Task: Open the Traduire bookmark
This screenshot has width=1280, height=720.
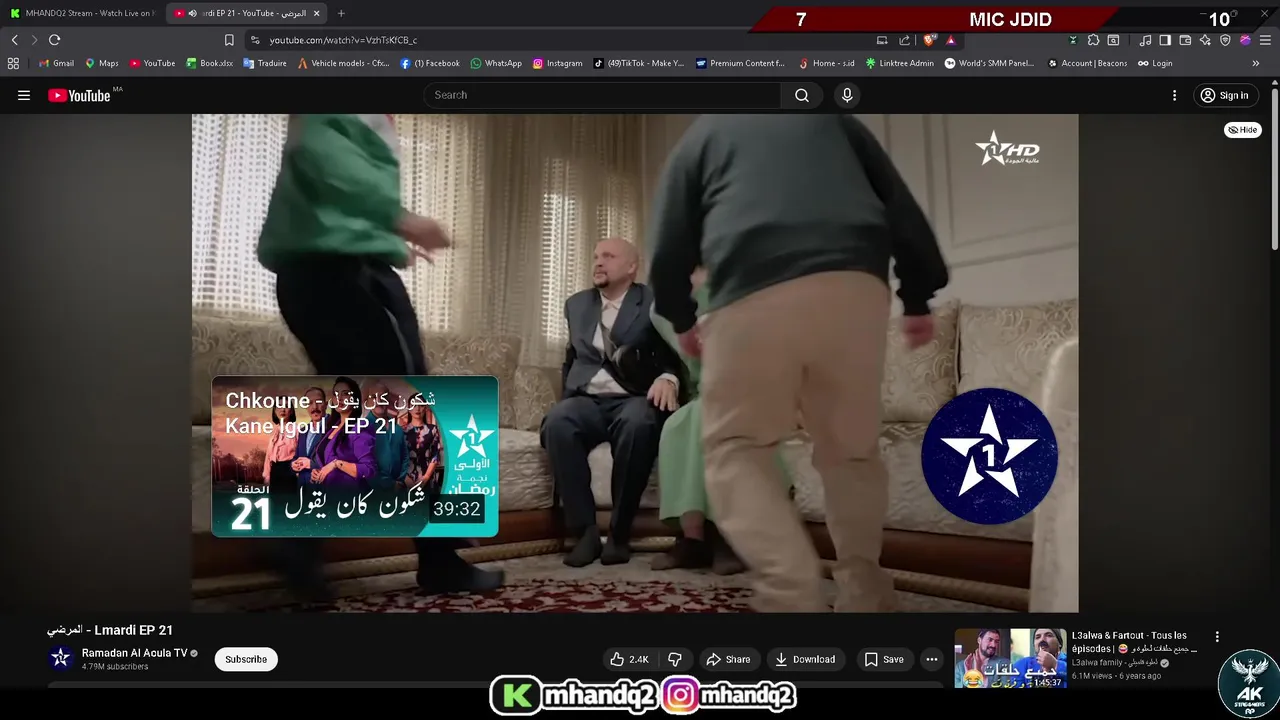Action: [x=265, y=63]
